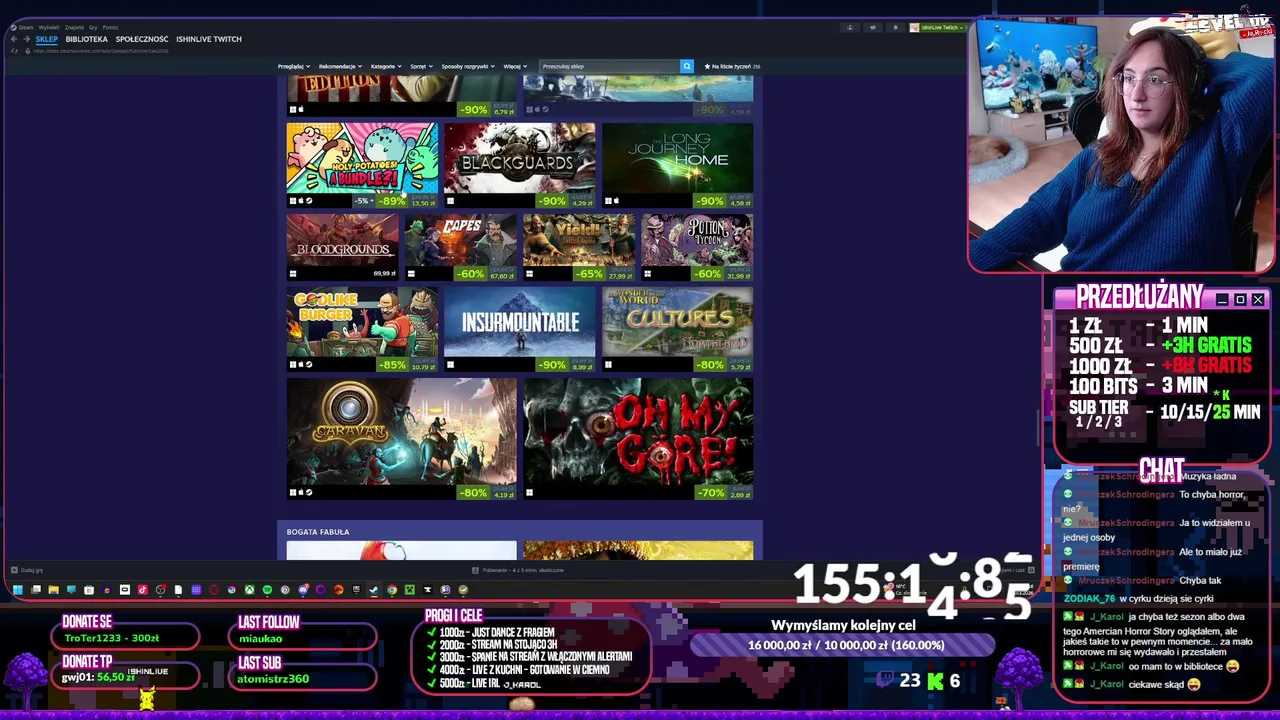Click the Przeszukaj sklep search field
This screenshot has height=720, width=1280.
609,66
